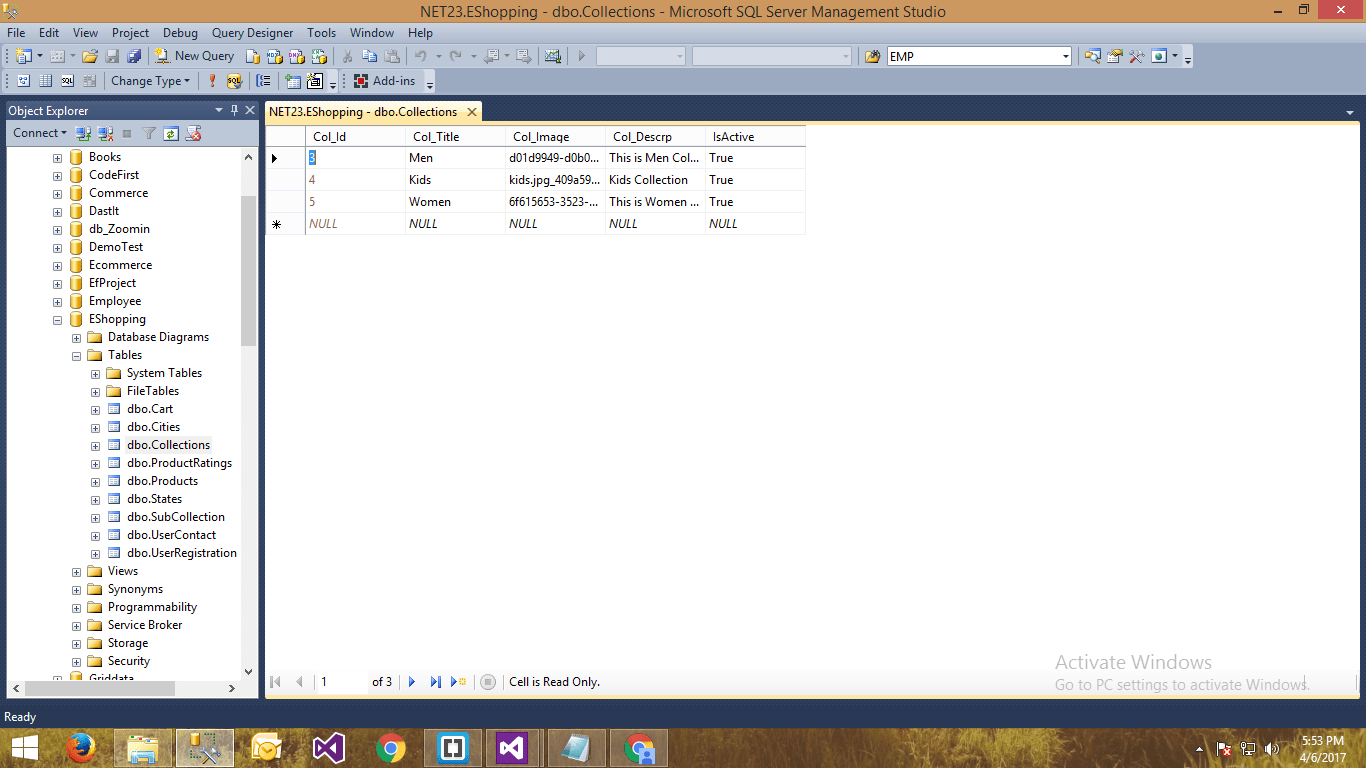Collapse the EShopping database node

[57, 320]
